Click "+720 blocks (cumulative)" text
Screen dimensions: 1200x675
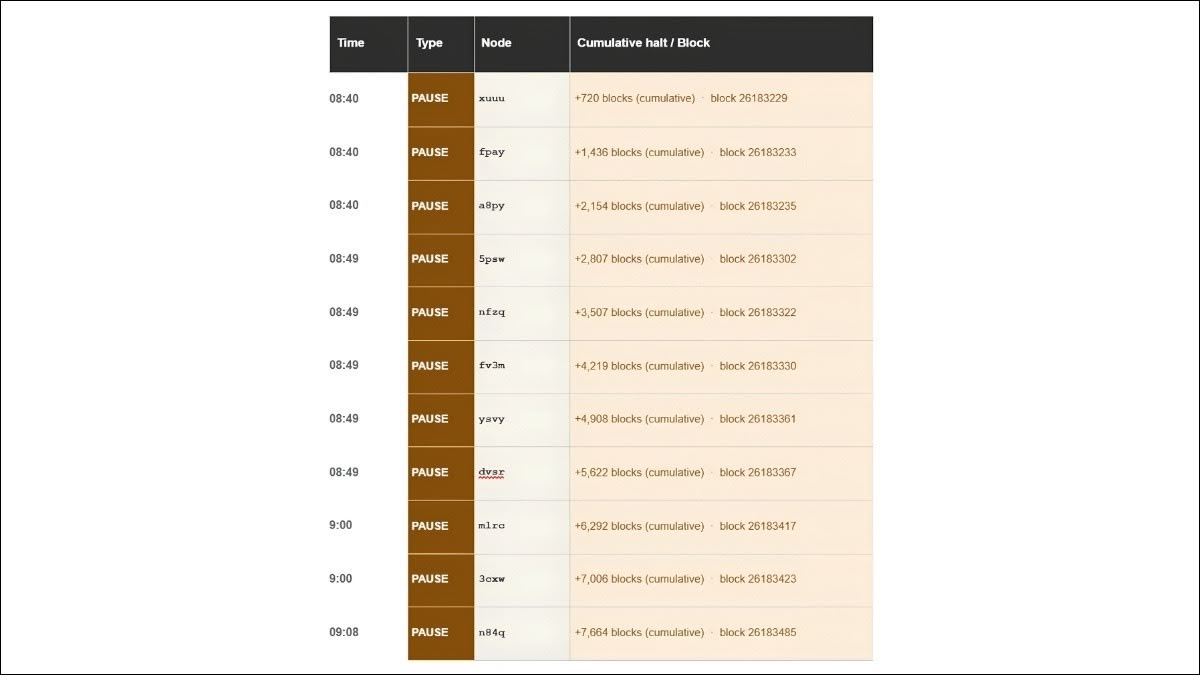pyautogui.click(x=635, y=99)
